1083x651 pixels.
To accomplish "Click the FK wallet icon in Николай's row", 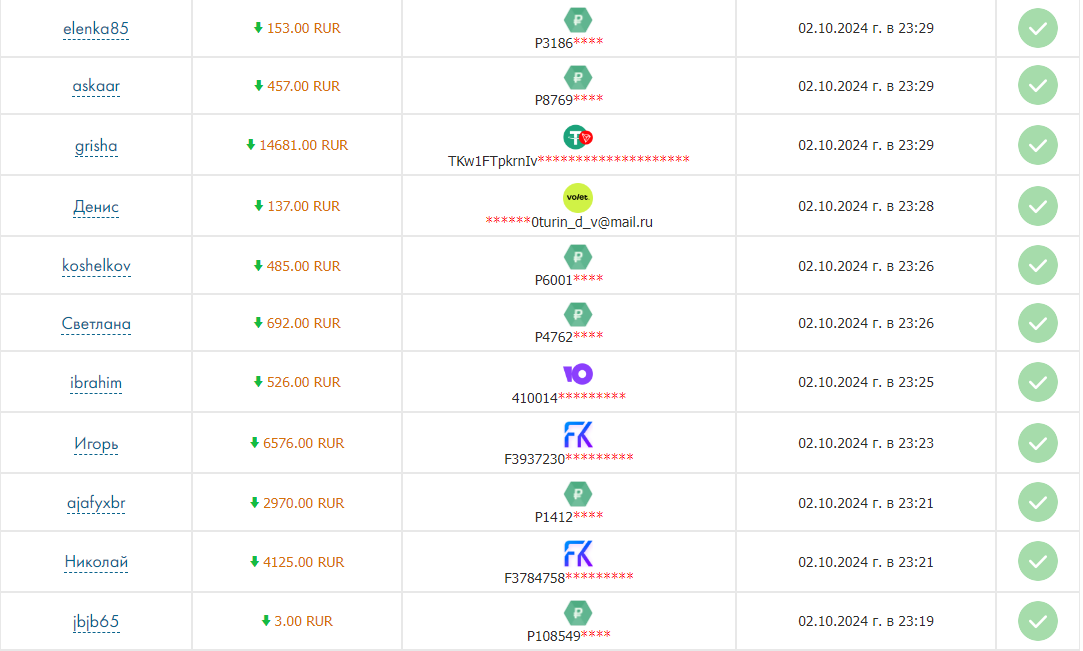I will pyautogui.click(x=578, y=553).
